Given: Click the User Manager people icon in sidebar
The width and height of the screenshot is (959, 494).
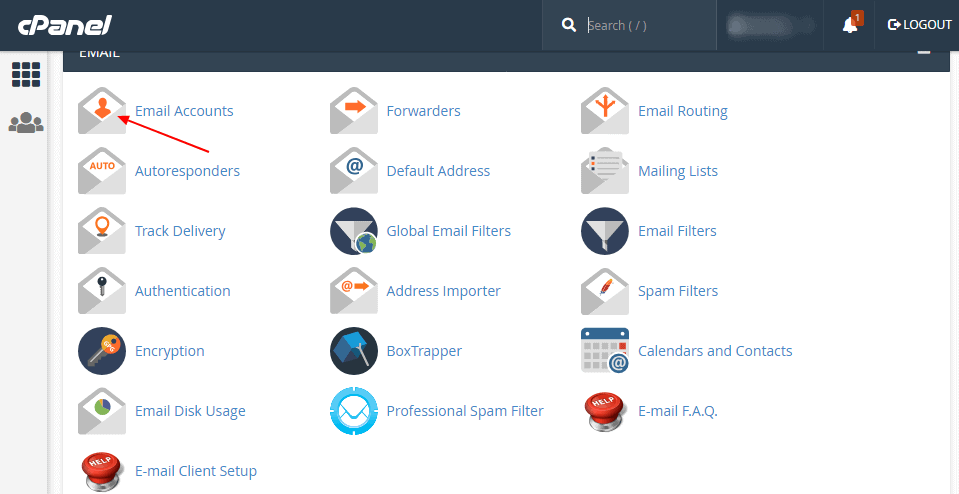Looking at the screenshot, I should tap(26, 122).
